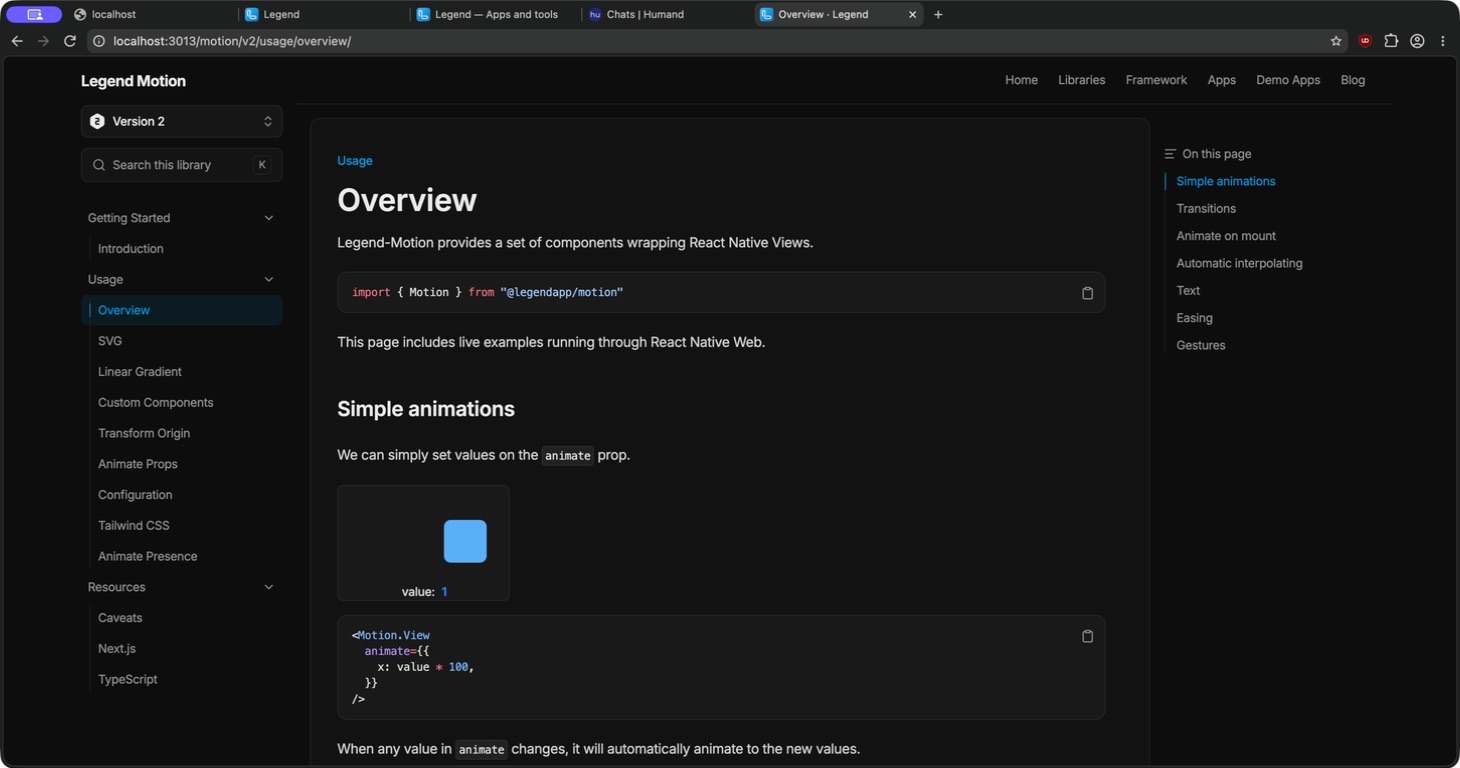Click the value: 1 label in demo
Image resolution: width=1460 pixels, height=768 pixels.
click(424, 592)
